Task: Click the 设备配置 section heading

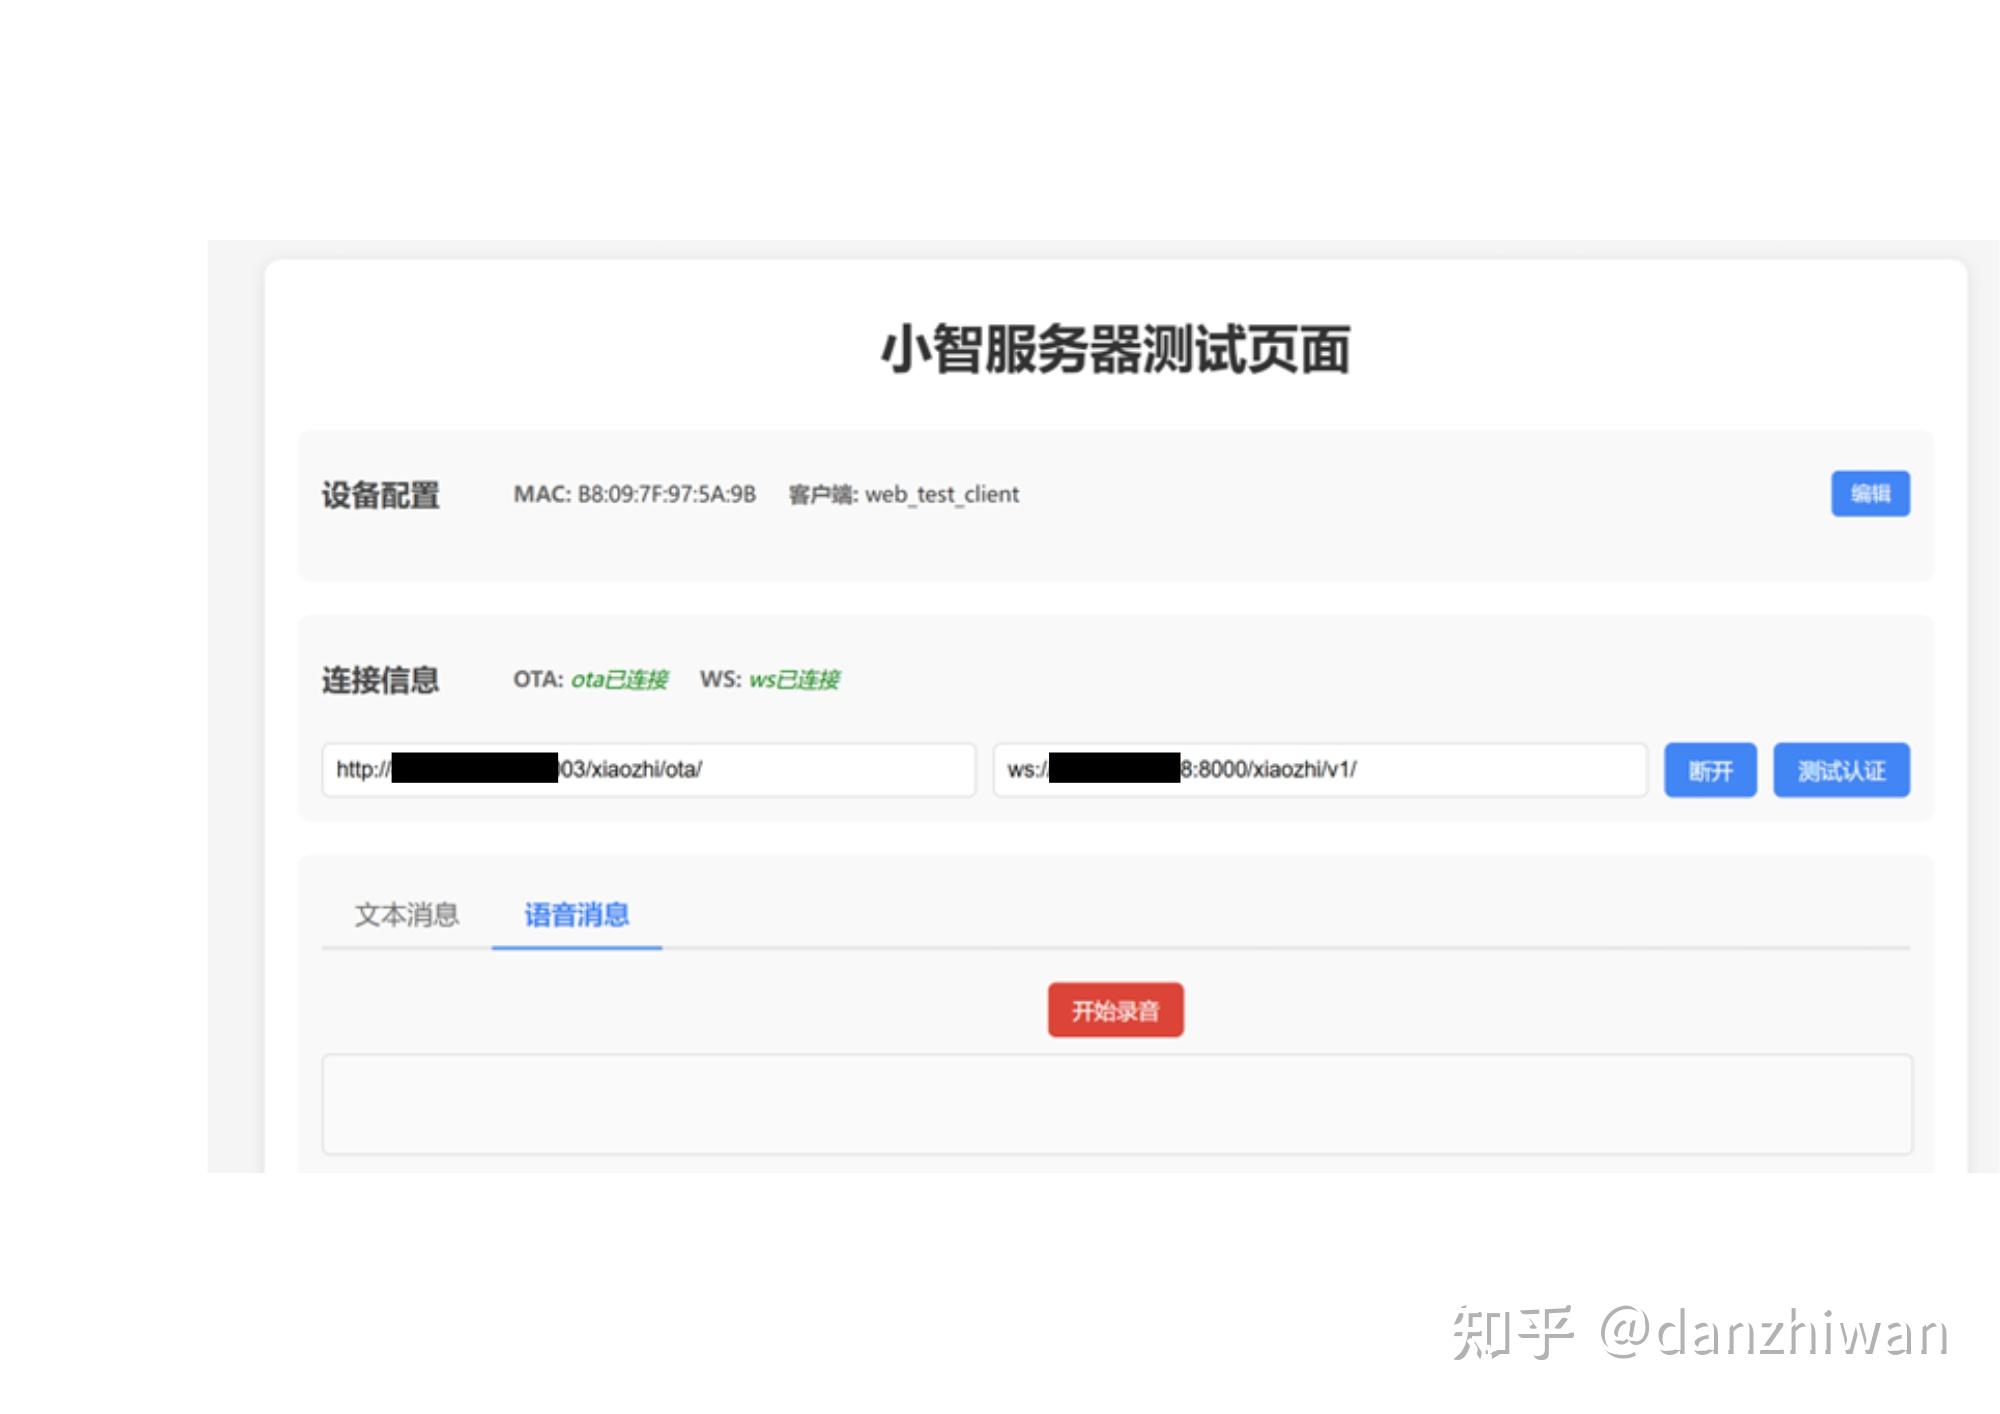Action: pos(380,493)
